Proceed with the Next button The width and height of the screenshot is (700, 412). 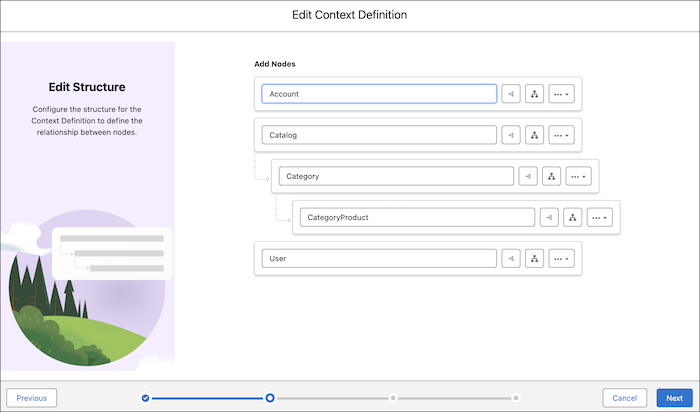coord(675,398)
